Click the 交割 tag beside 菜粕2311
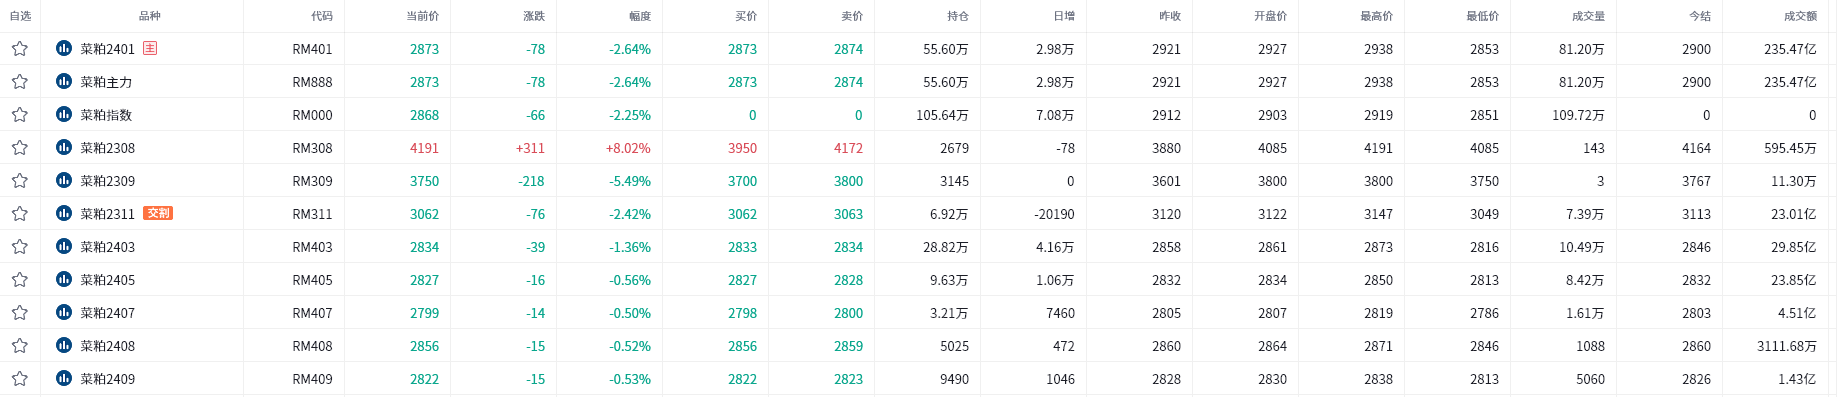This screenshot has height=397, width=1837. (x=158, y=213)
